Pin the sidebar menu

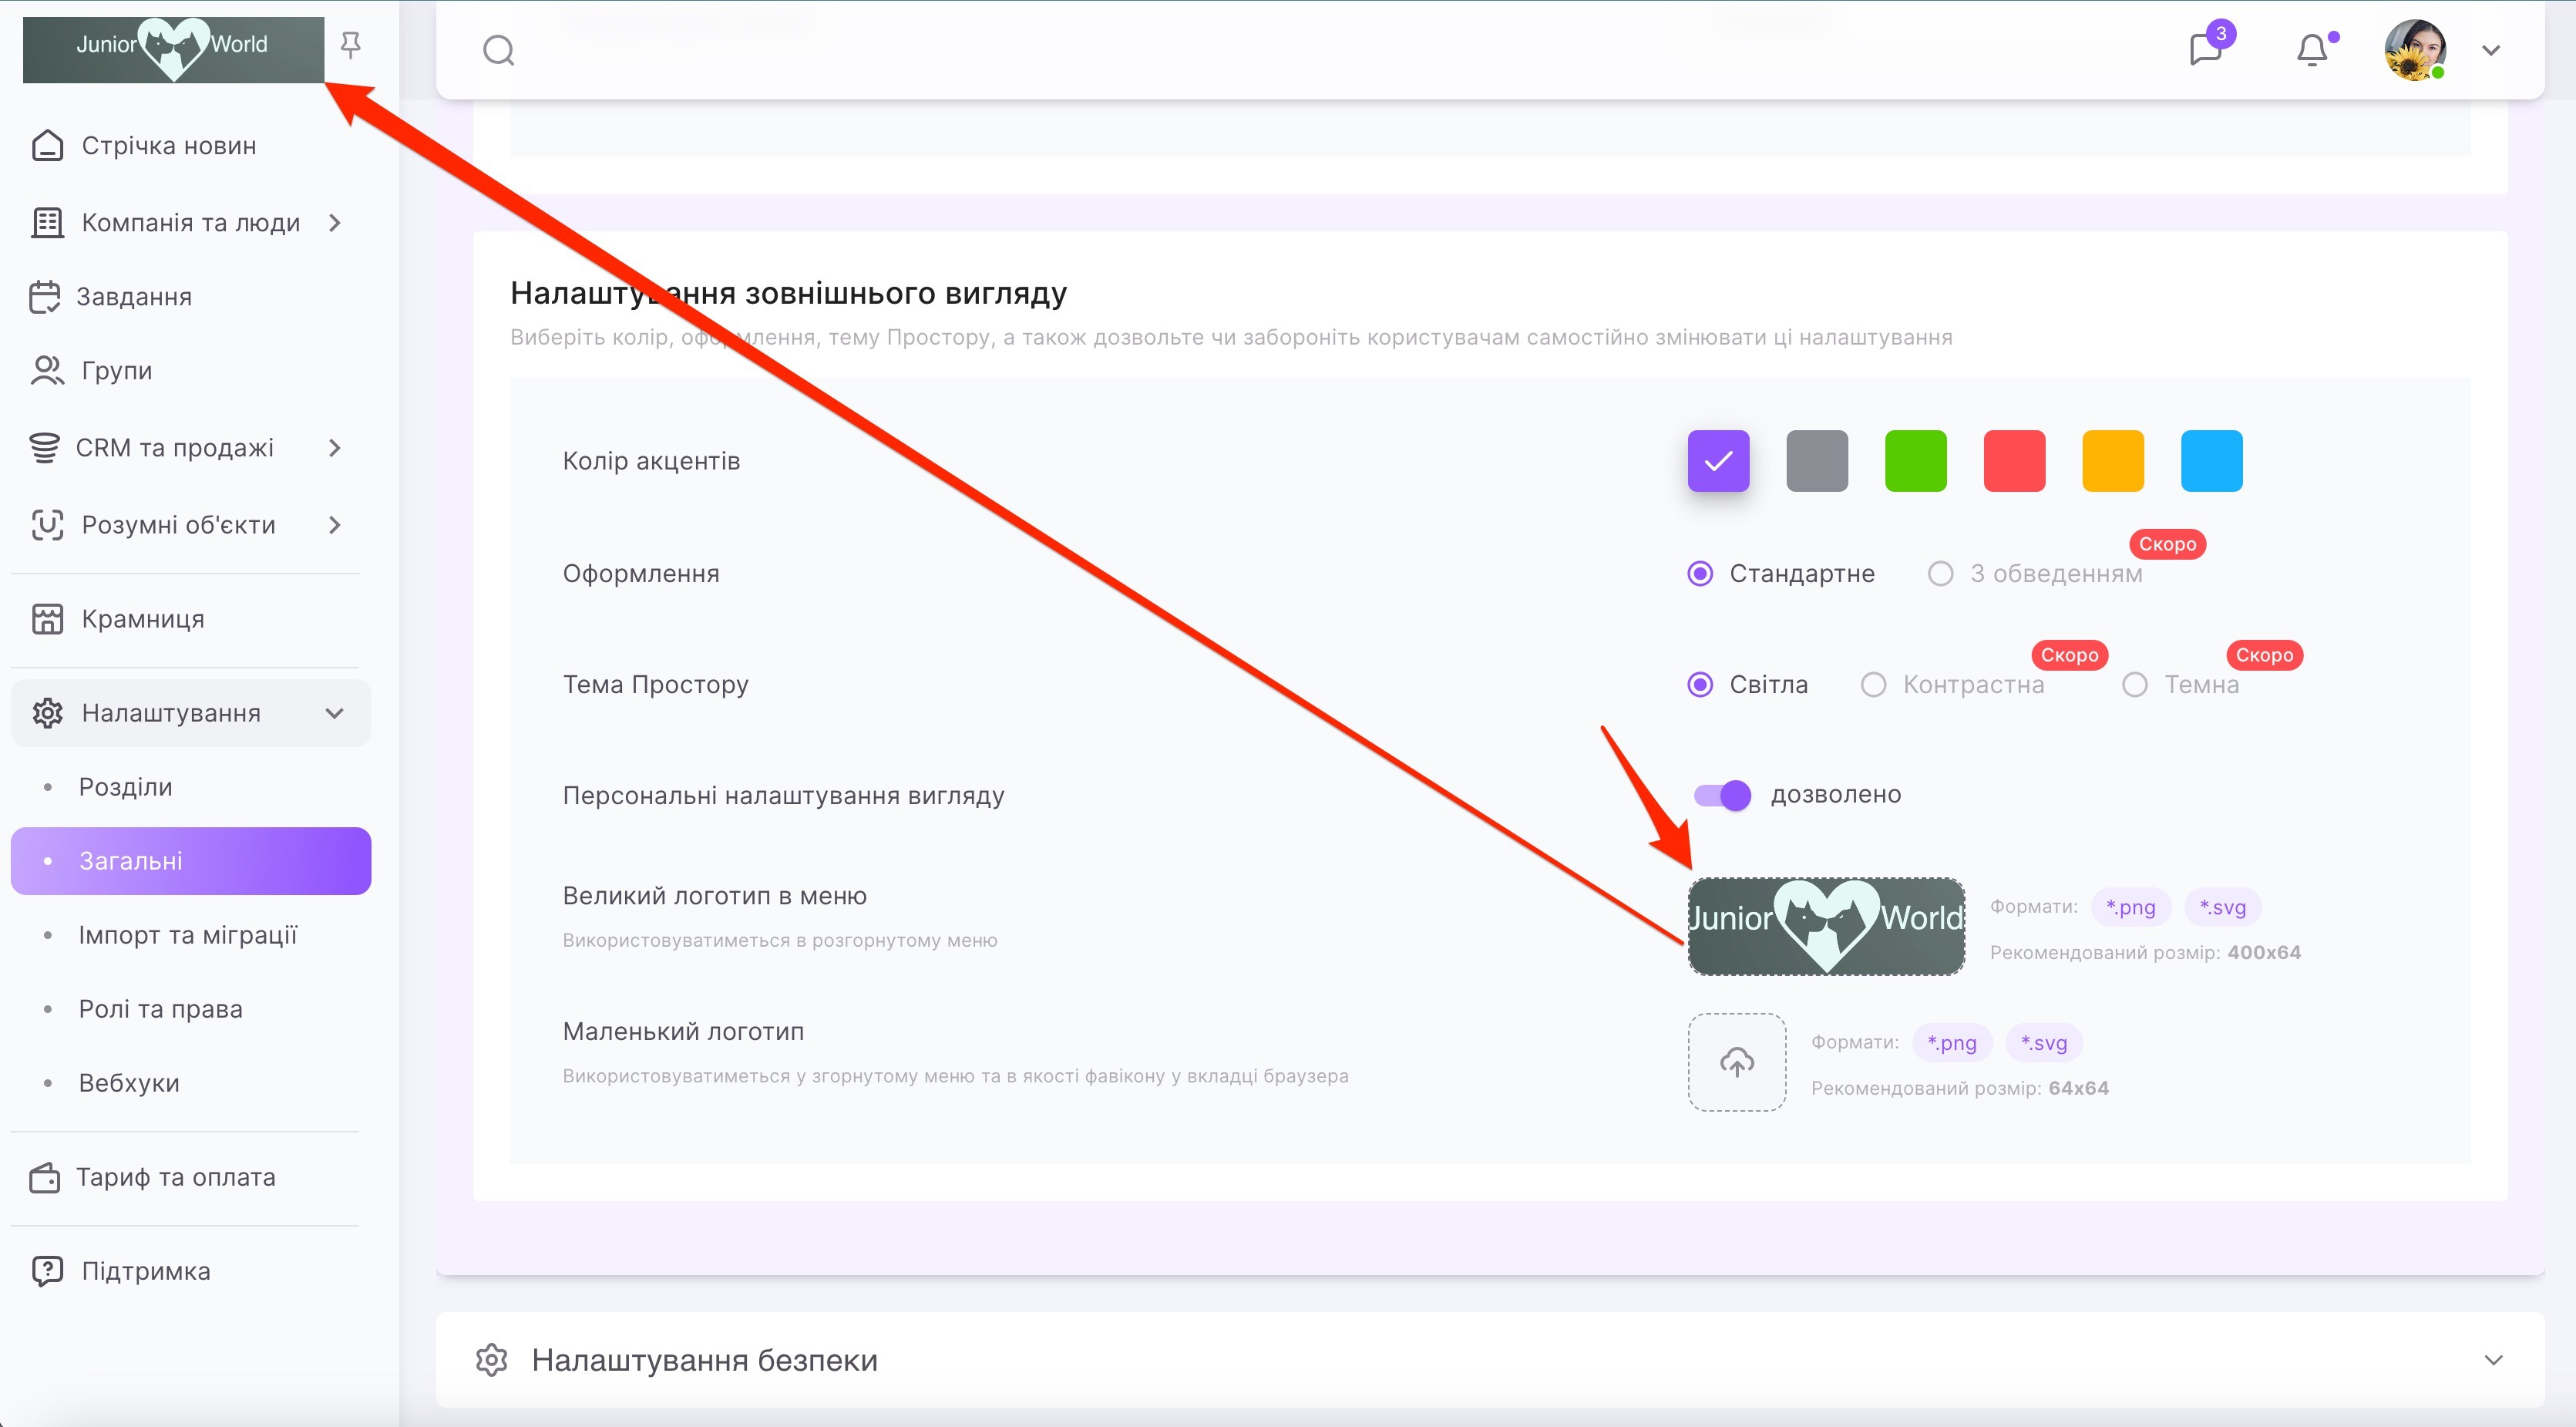pos(350,45)
